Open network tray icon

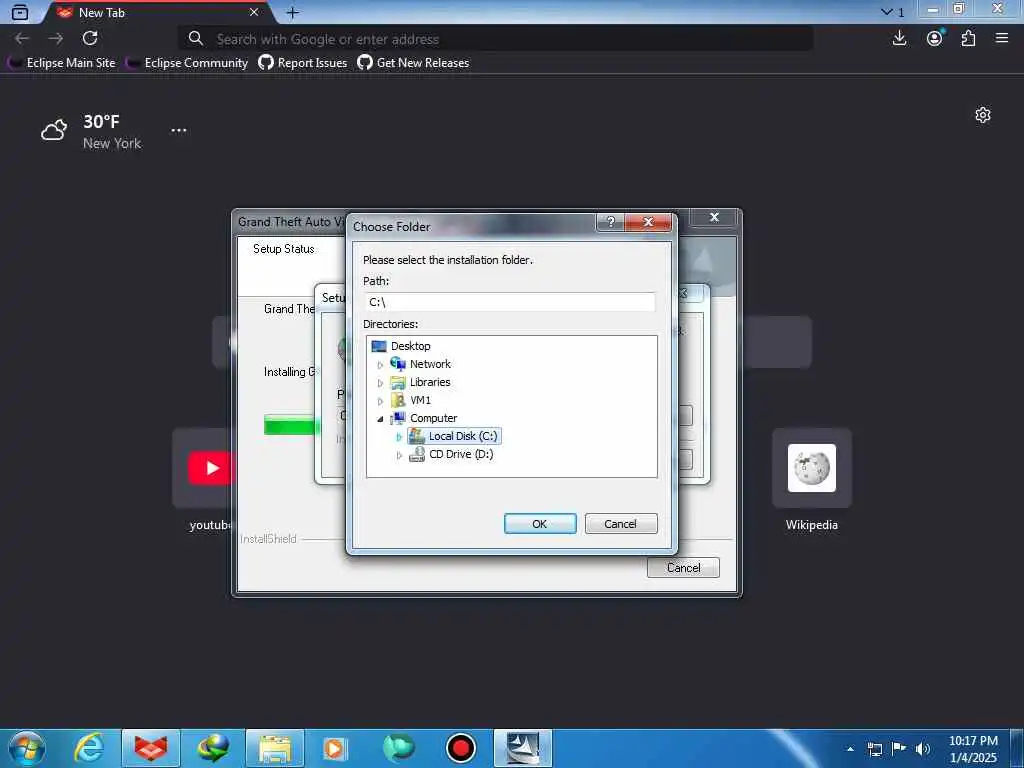875,749
